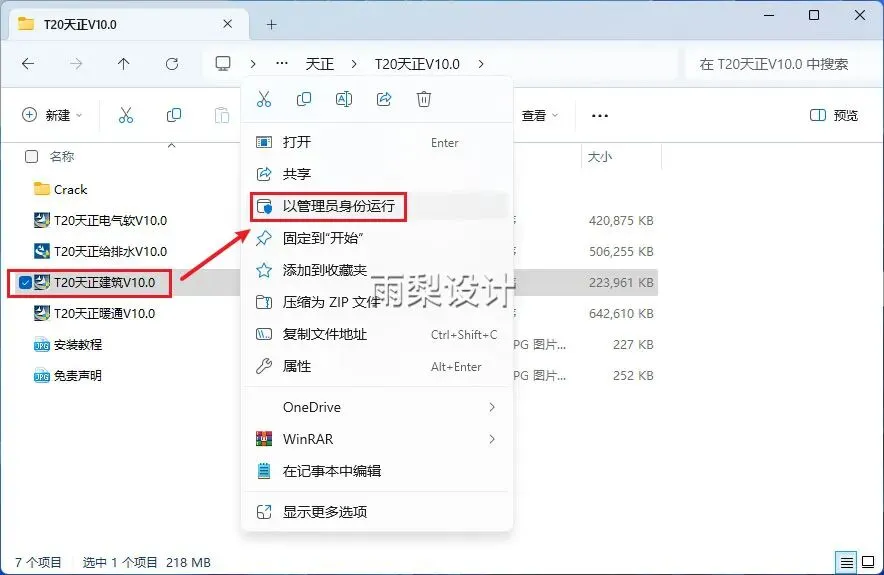Click the 227 KB size cell
The width and height of the screenshot is (884, 575).
click(x=633, y=344)
